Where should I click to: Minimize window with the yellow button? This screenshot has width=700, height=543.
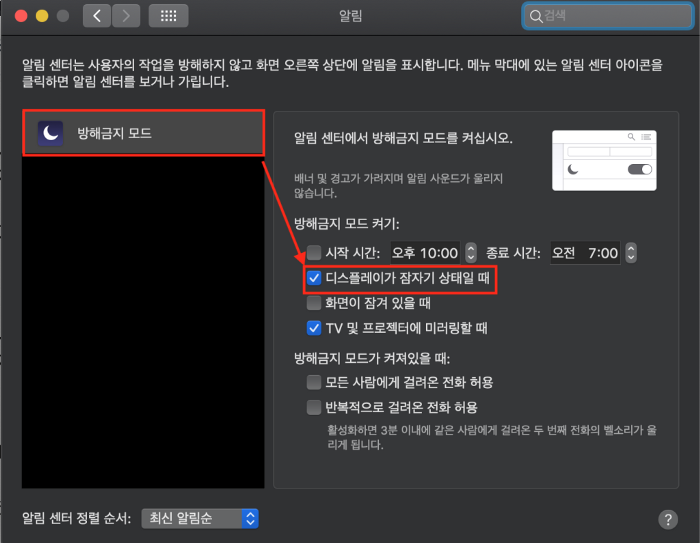click(42, 16)
